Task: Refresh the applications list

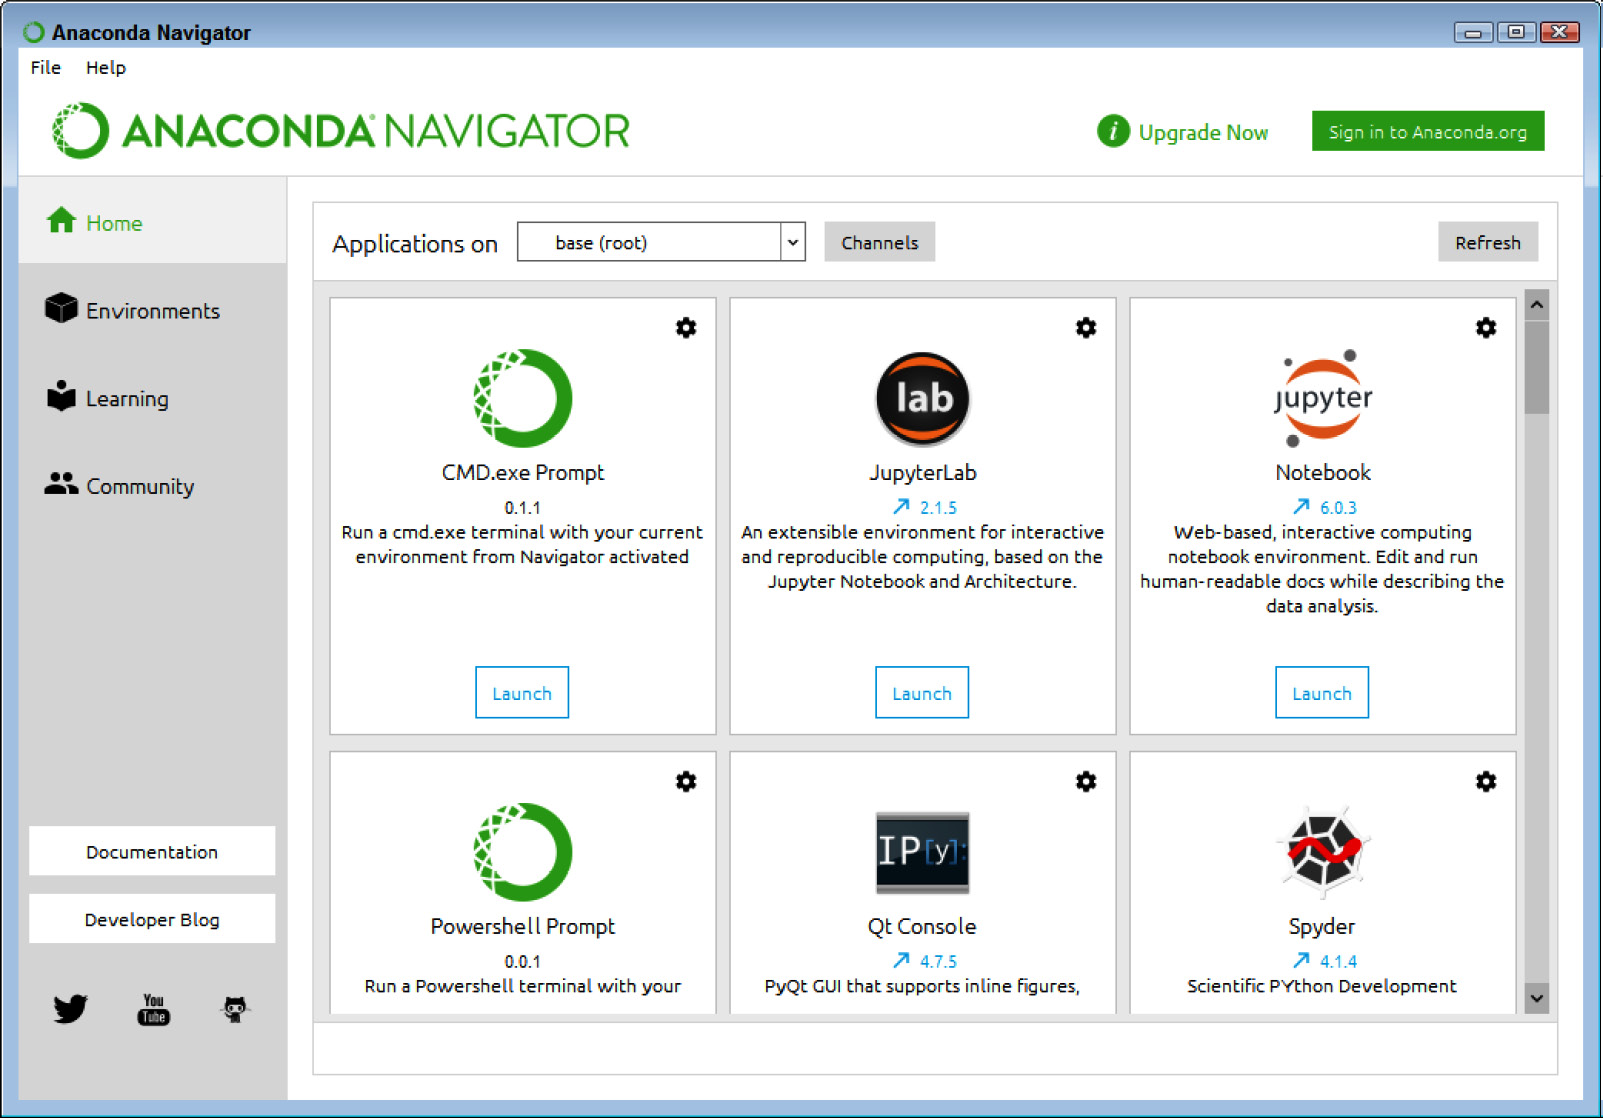Action: coord(1487,242)
